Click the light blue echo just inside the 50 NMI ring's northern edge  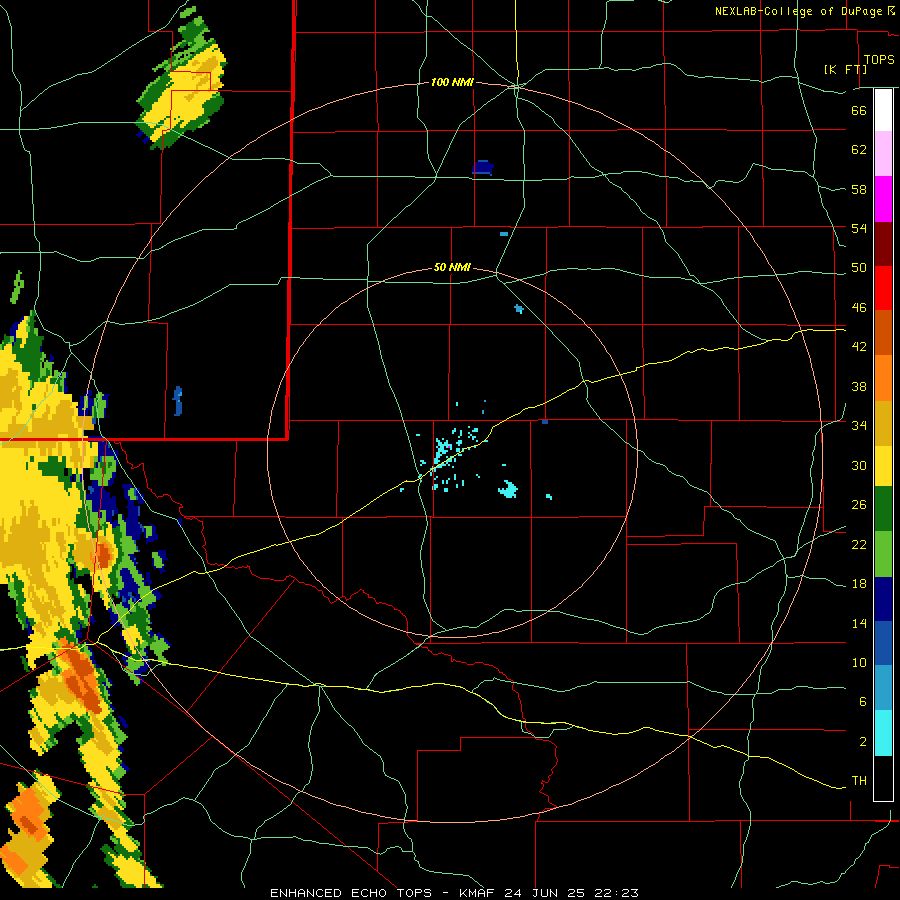pos(519,309)
